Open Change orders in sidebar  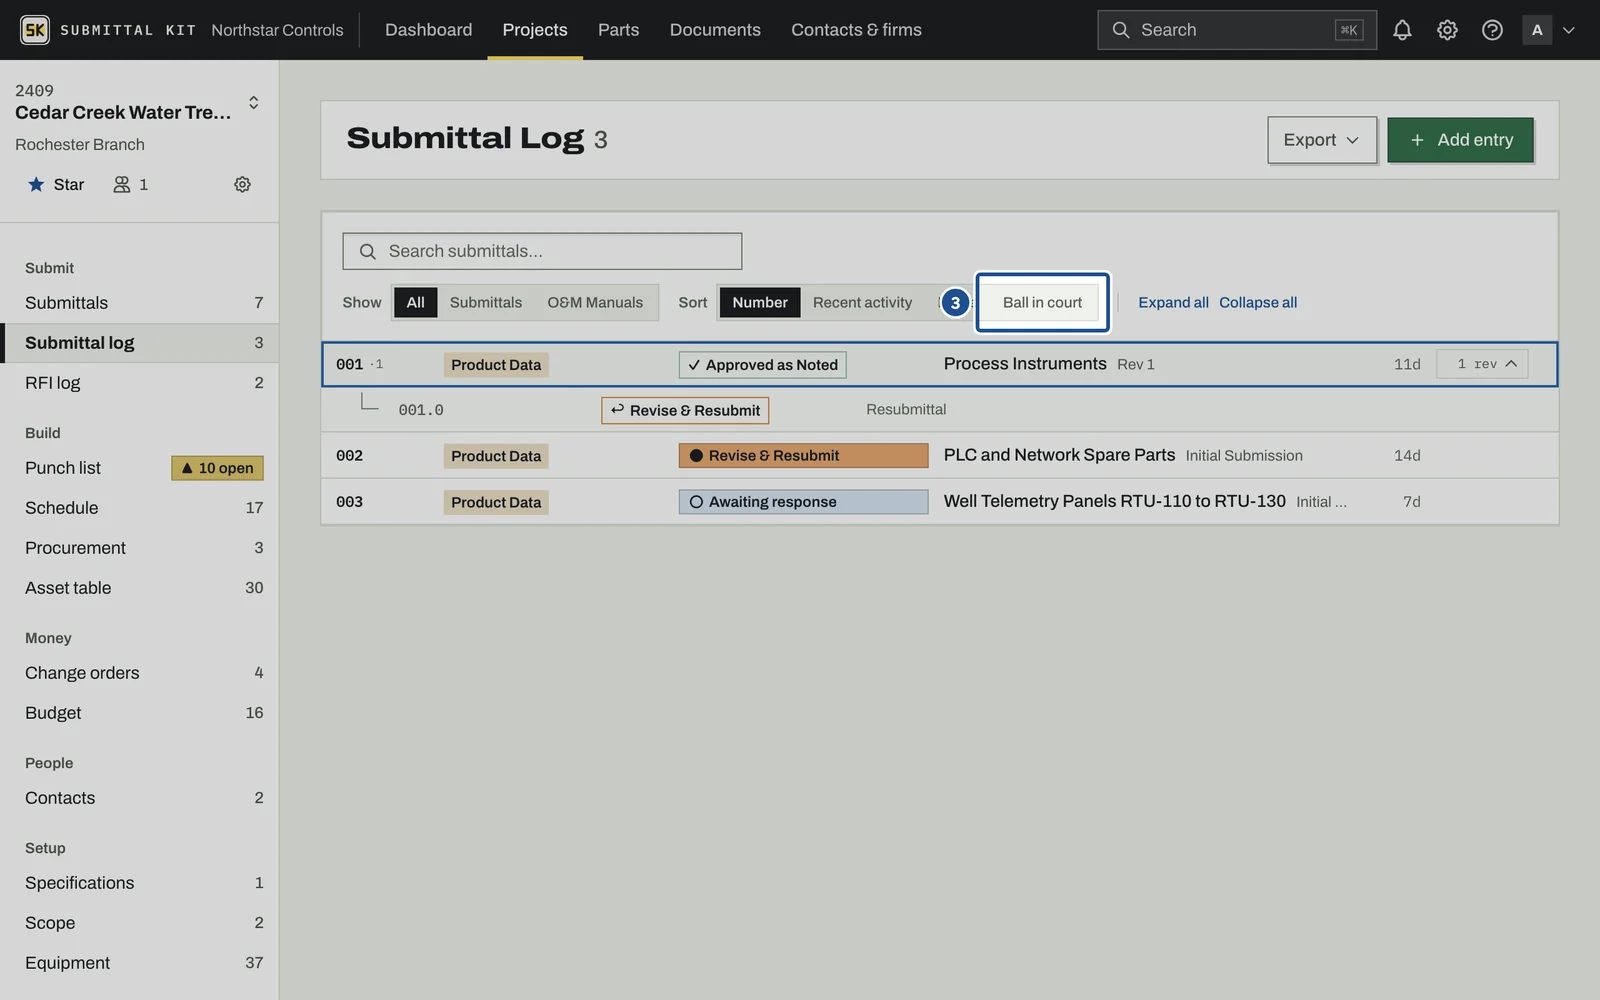coord(139,673)
